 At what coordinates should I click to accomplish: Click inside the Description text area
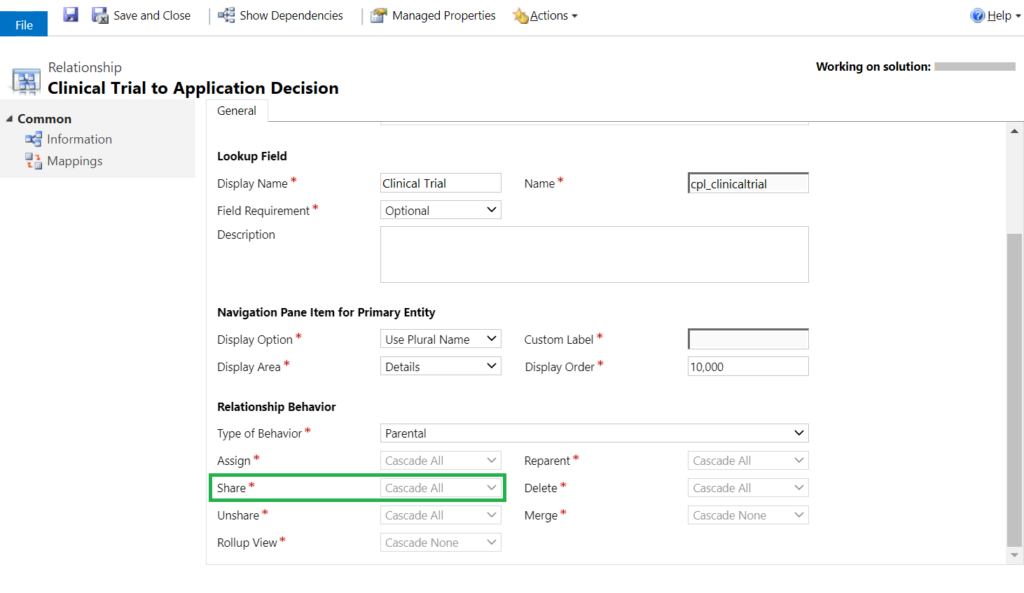click(x=594, y=254)
